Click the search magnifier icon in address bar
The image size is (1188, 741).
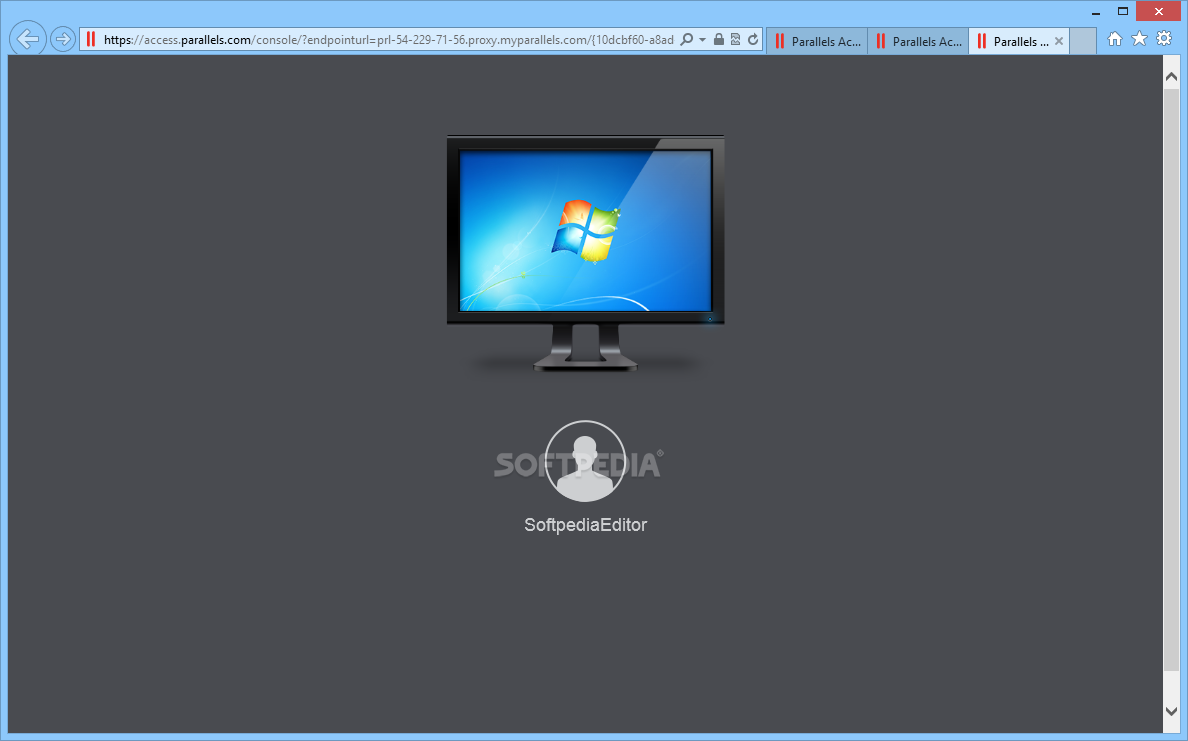(687, 39)
